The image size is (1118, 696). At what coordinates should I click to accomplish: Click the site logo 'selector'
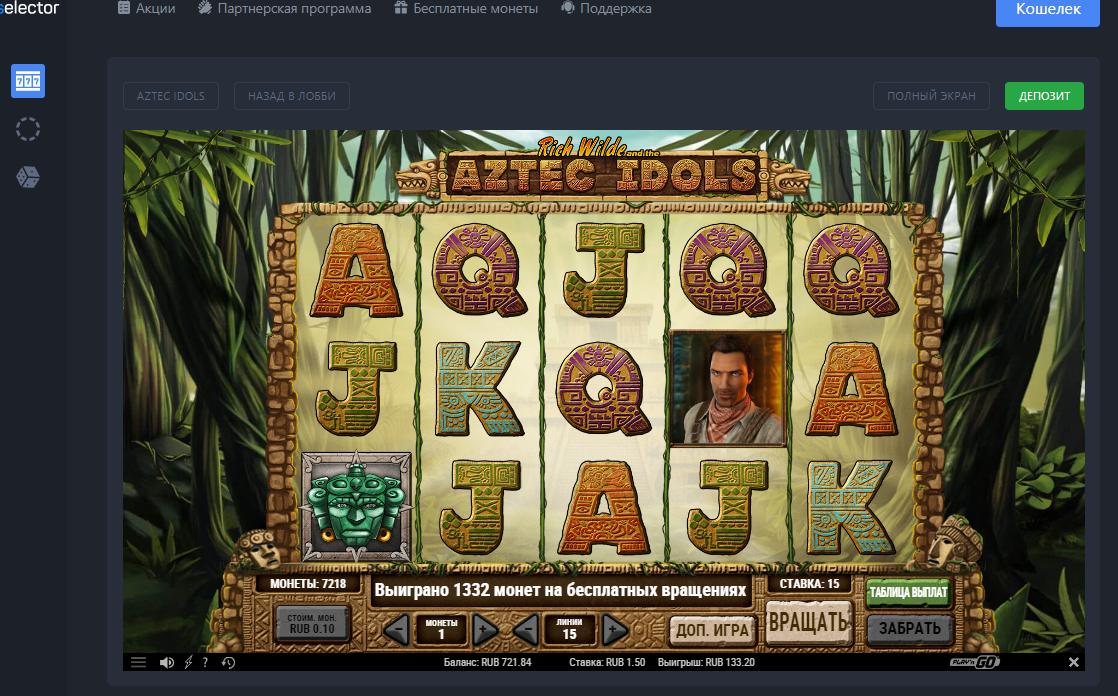[x=29, y=9]
